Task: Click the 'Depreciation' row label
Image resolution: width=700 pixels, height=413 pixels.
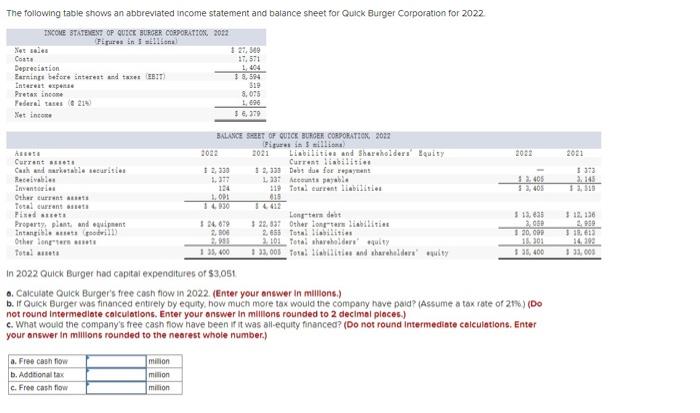Action: click(x=37, y=68)
